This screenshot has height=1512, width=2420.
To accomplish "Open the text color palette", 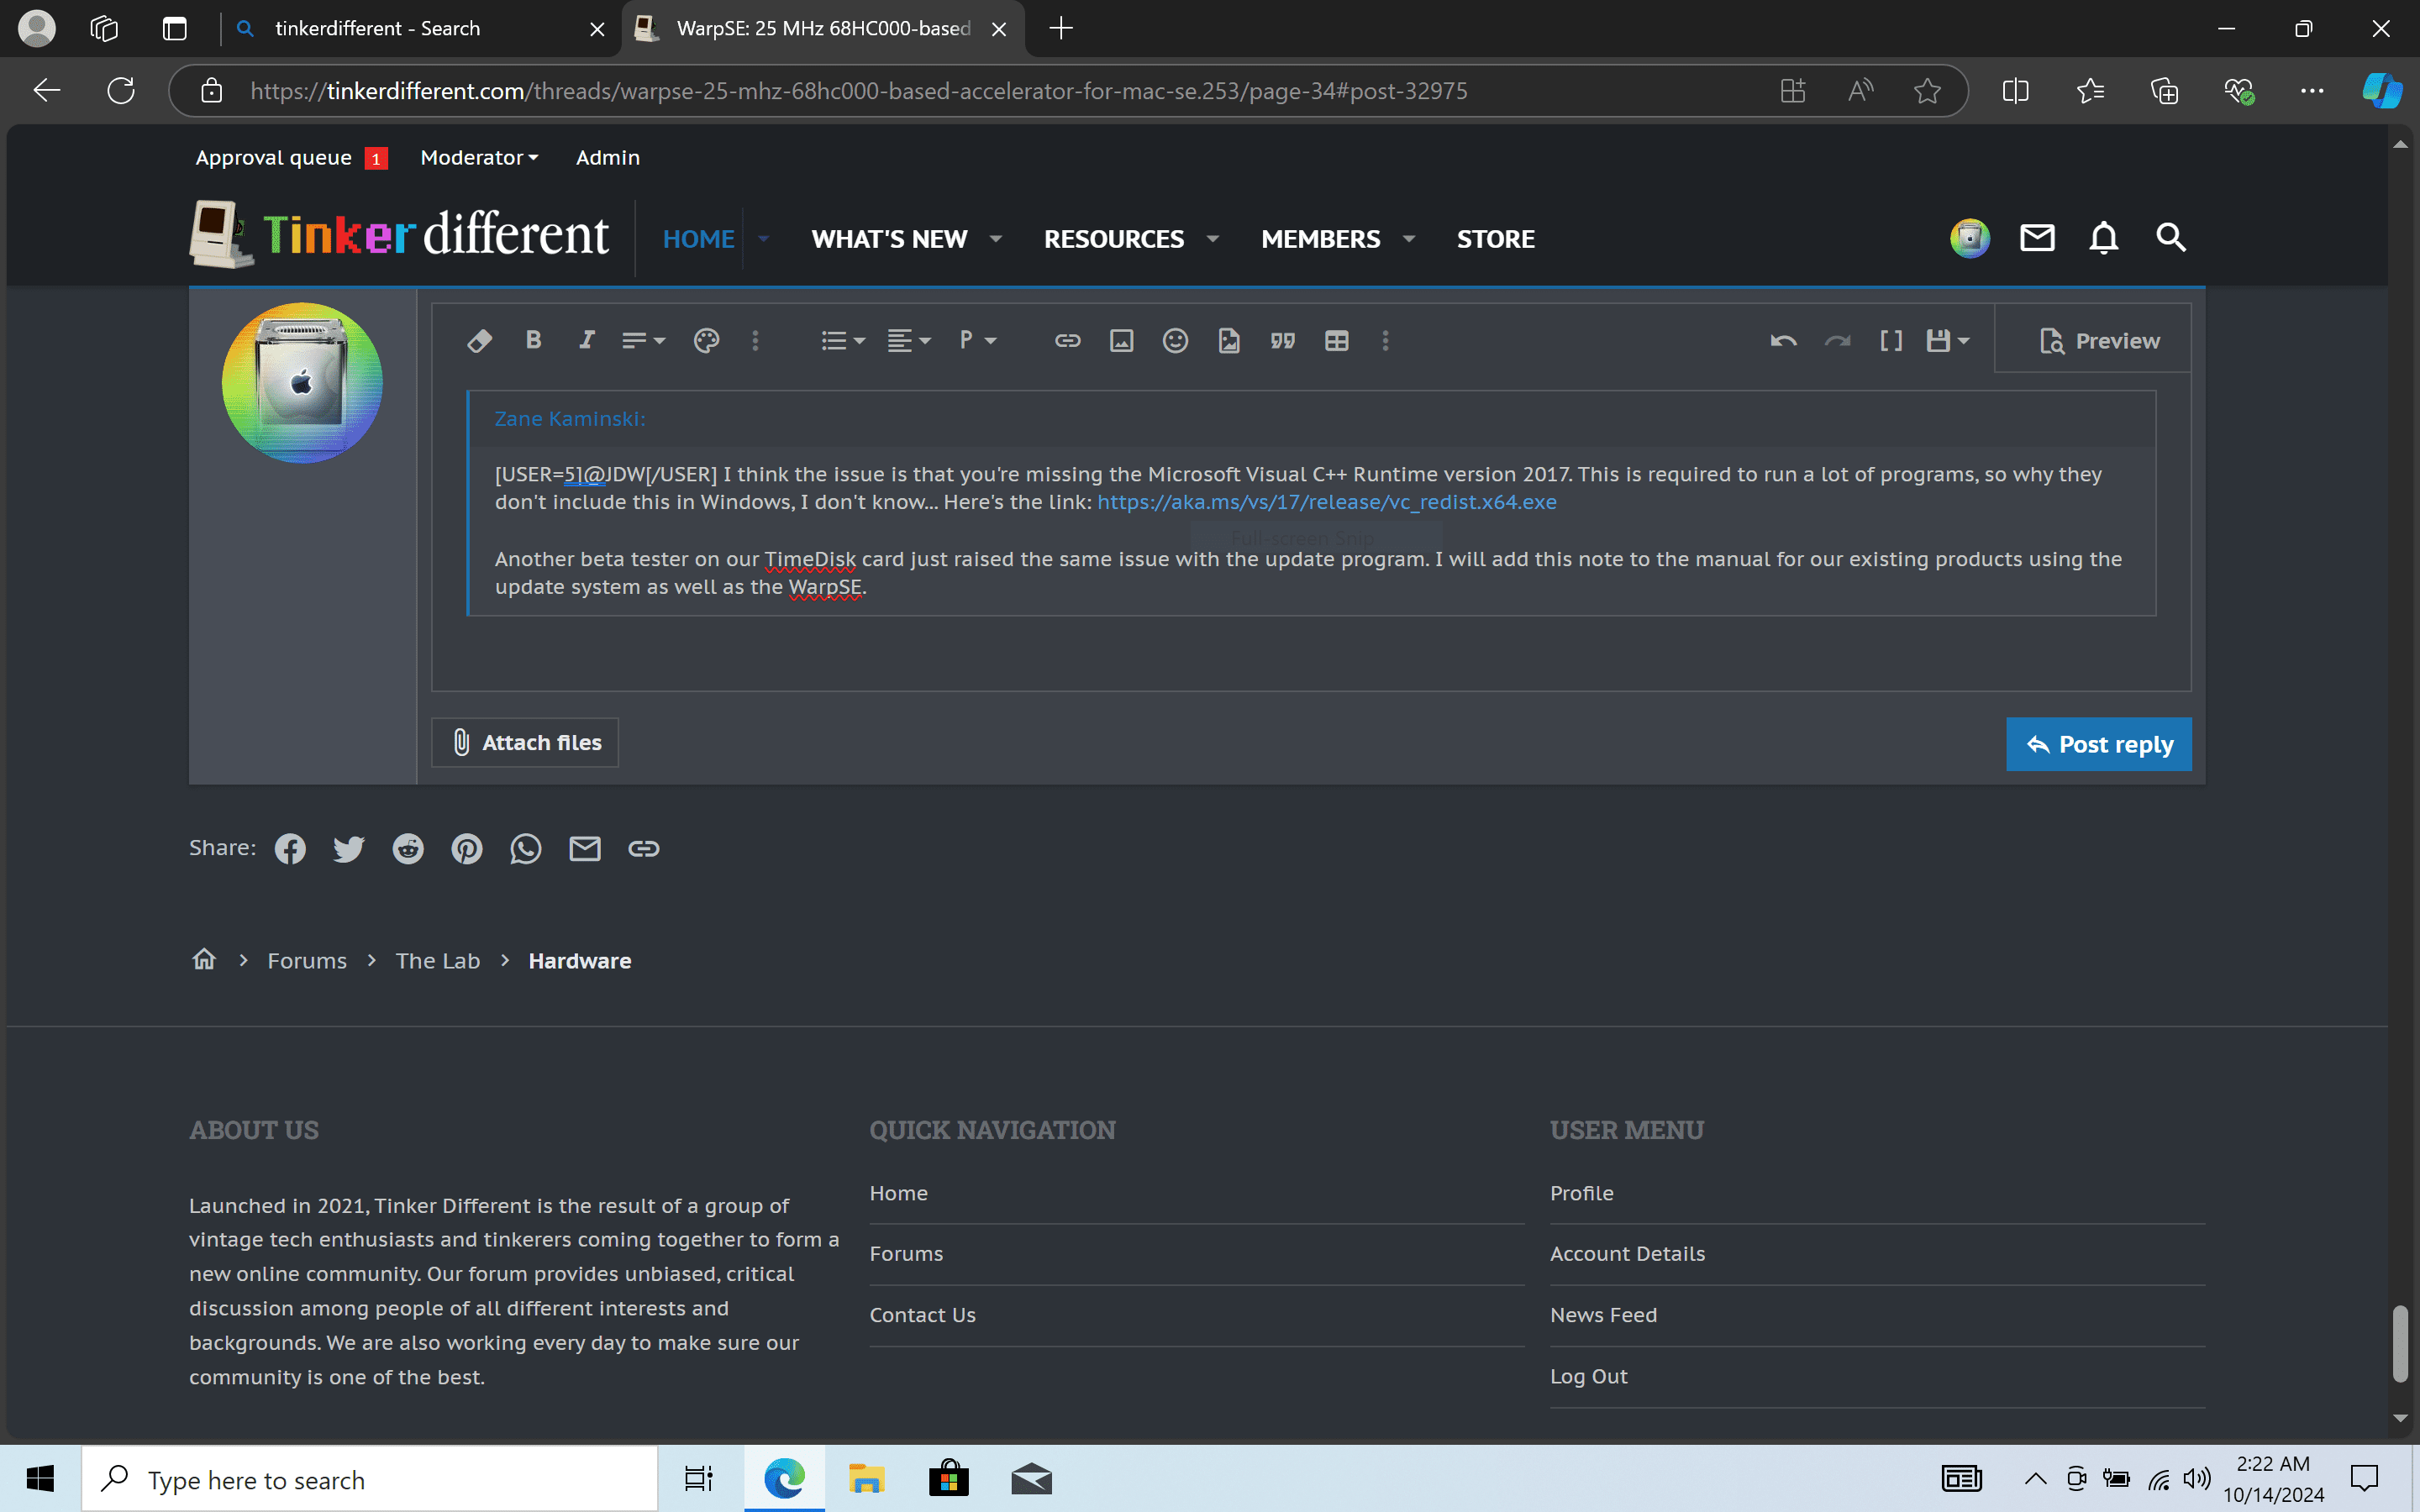I will 706,341.
